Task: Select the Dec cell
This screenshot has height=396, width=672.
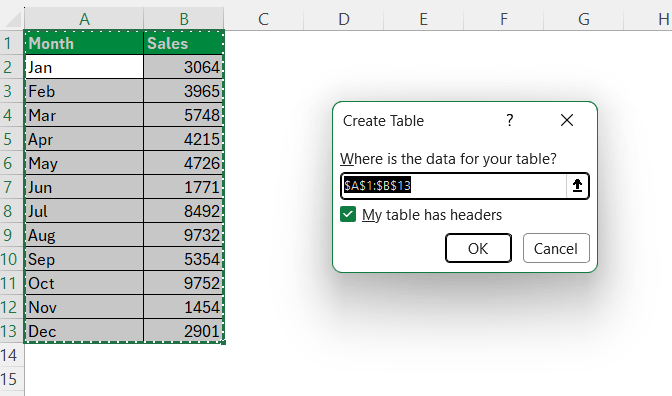Action: (x=84, y=331)
